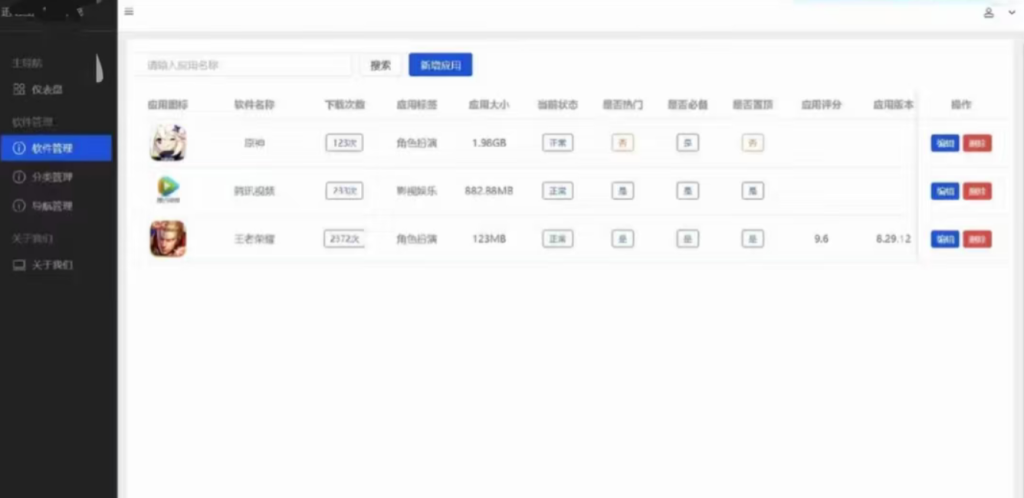The height and width of the screenshot is (498, 1024).
Task: Click the software name 原神
Action: [x=255, y=143]
